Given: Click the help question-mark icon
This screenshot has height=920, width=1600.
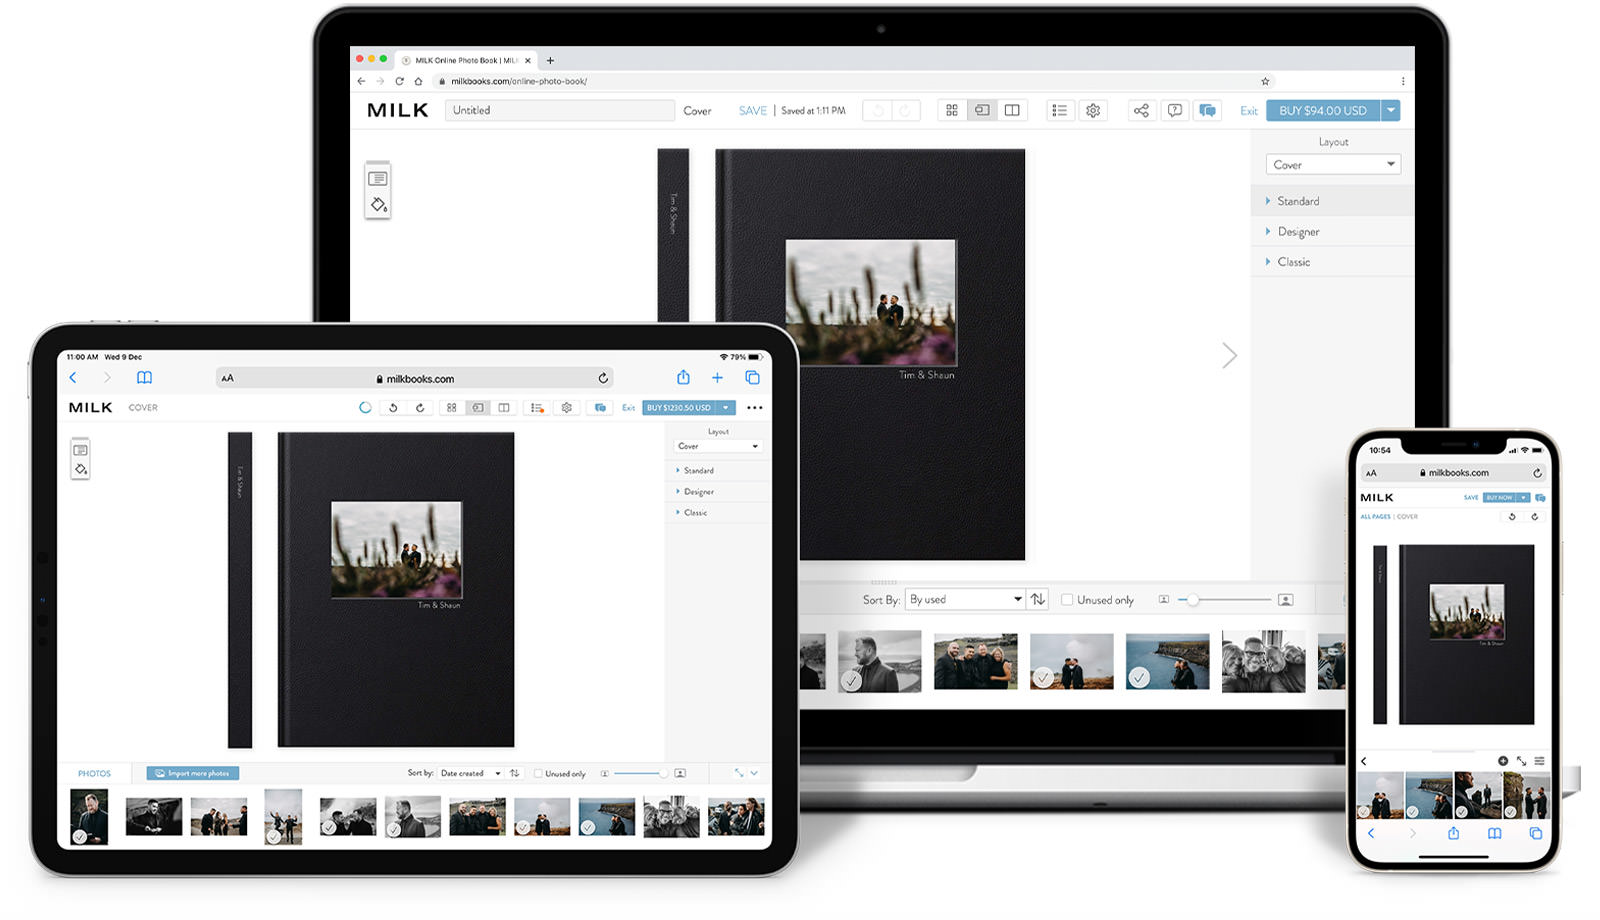Looking at the screenshot, I should tap(1175, 110).
